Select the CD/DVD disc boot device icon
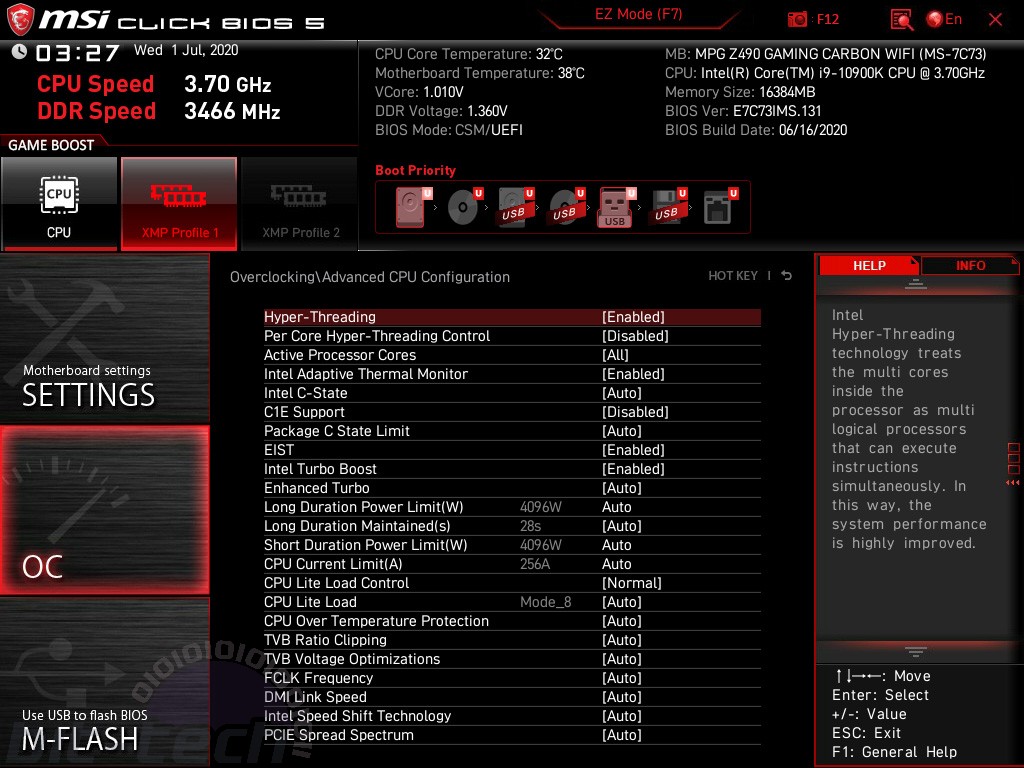The width and height of the screenshot is (1024, 768). click(464, 207)
